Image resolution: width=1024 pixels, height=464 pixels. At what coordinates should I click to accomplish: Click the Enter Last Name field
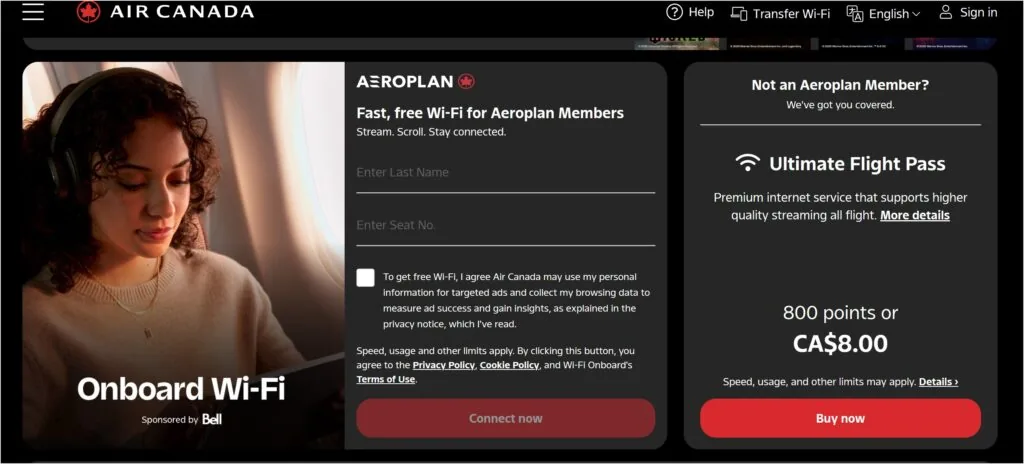point(505,173)
